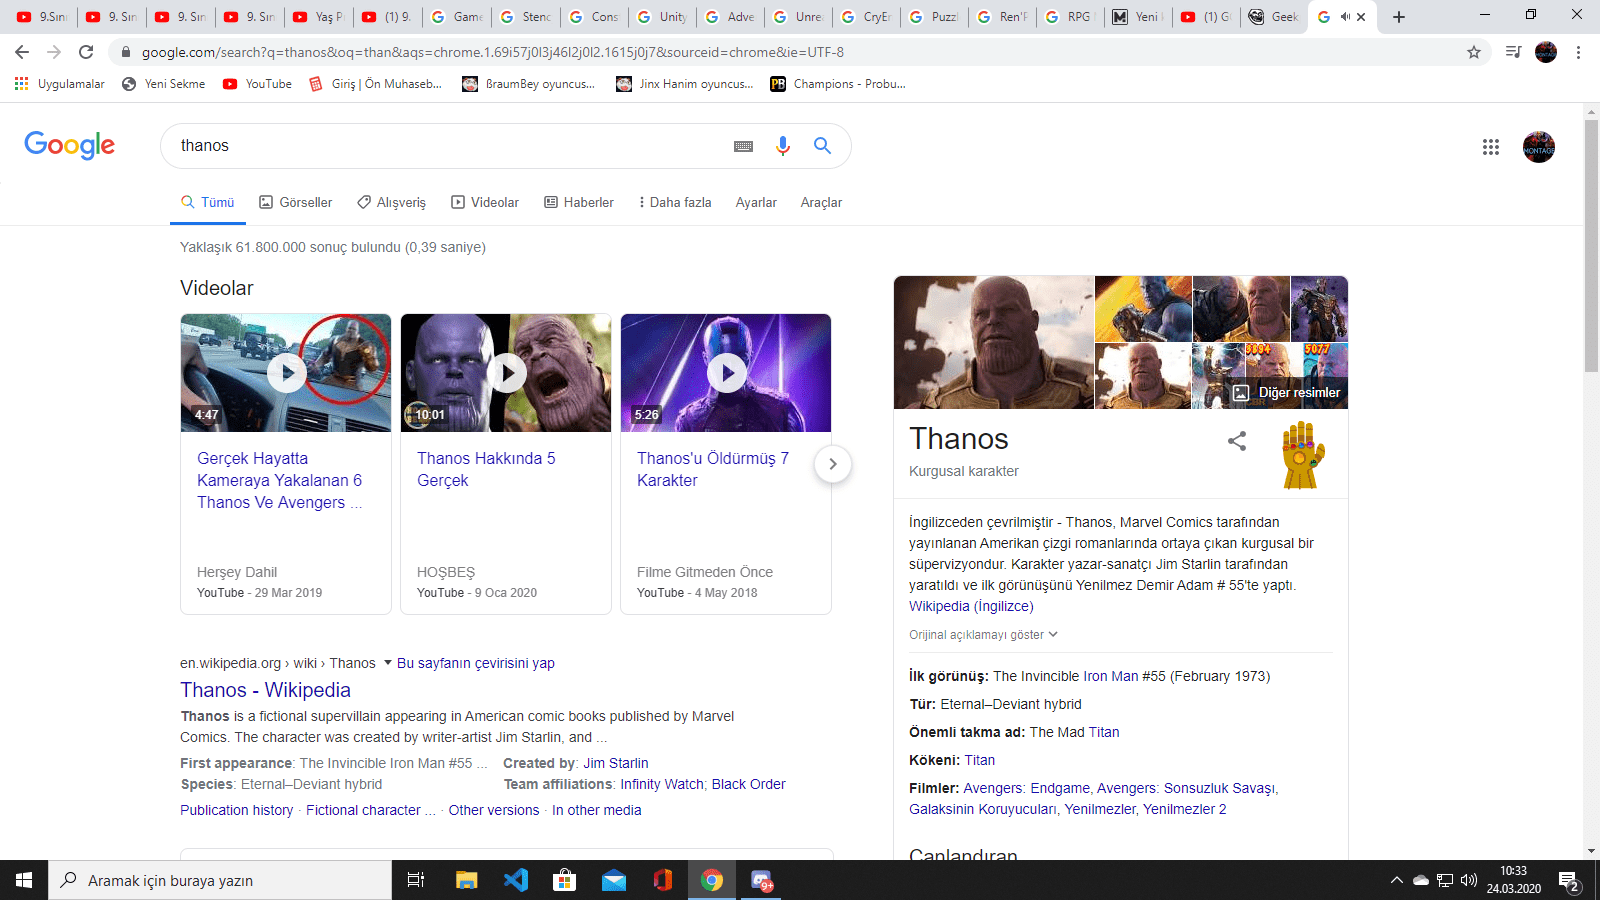Go back to the previous page
The height and width of the screenshot is (900, 1600).
(x=22, y=52)
